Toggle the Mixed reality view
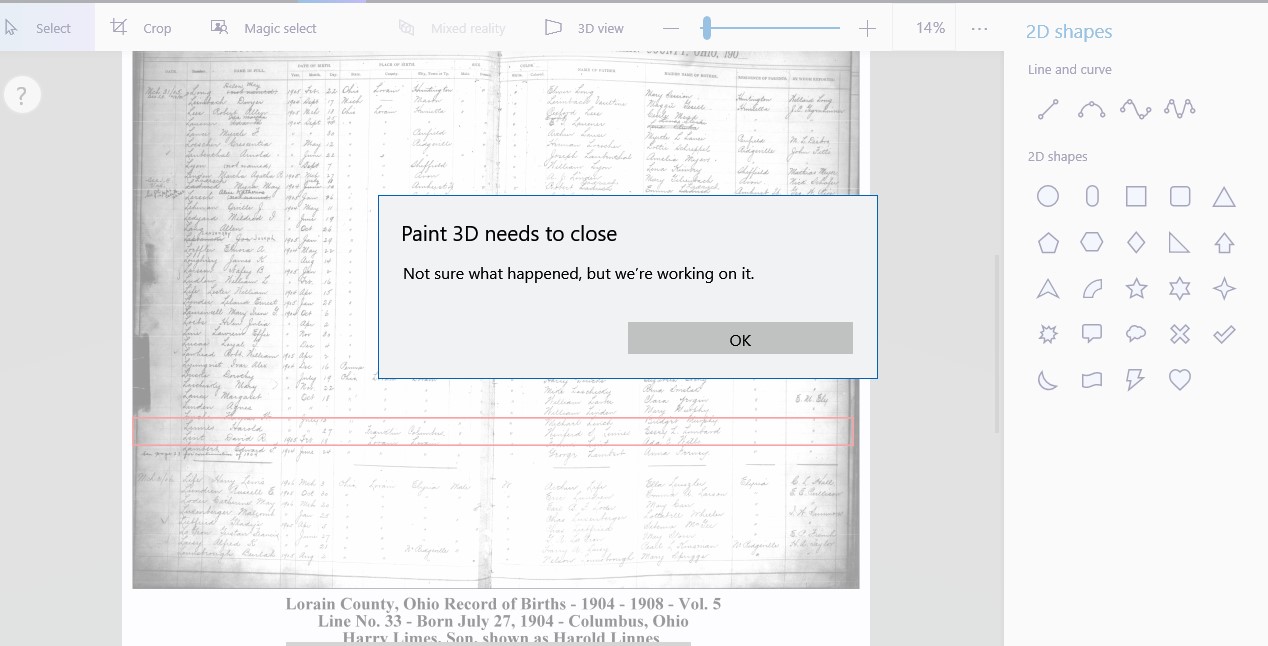 tap(452, 28)
